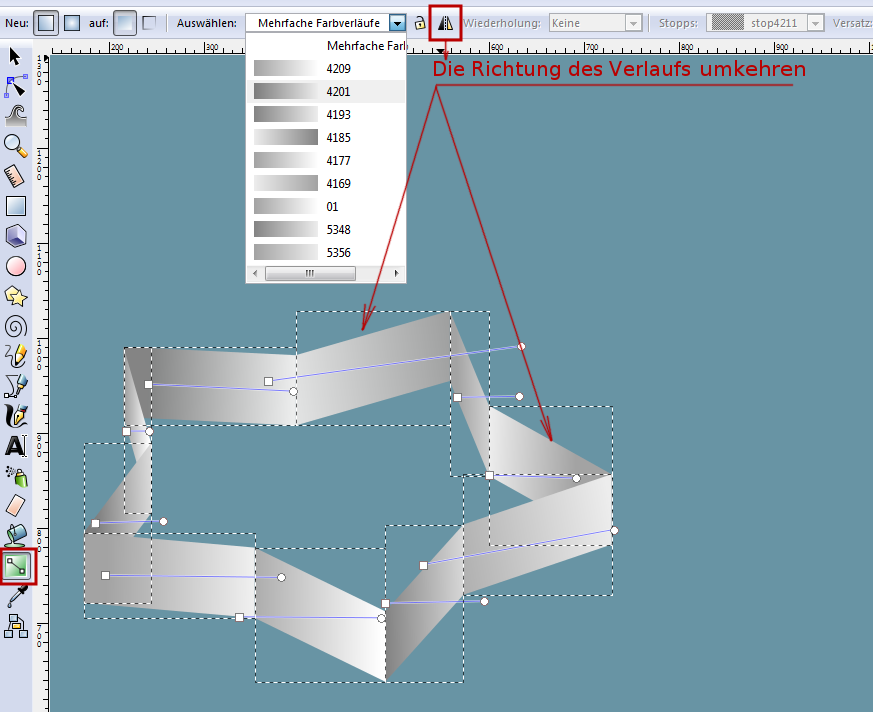Choose the Text tool
873x712 pixels.
click(x=16, y=446)
